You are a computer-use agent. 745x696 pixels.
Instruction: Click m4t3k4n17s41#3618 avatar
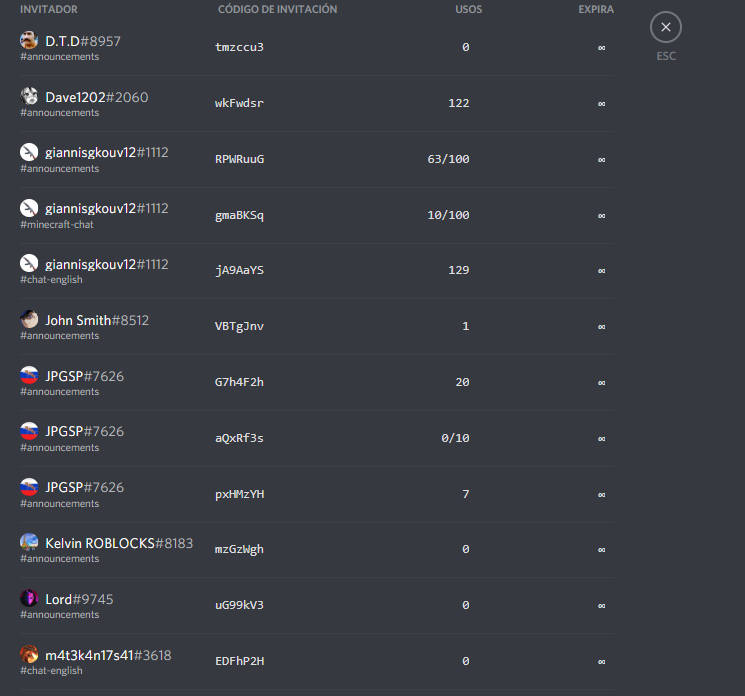click(29, 654)
